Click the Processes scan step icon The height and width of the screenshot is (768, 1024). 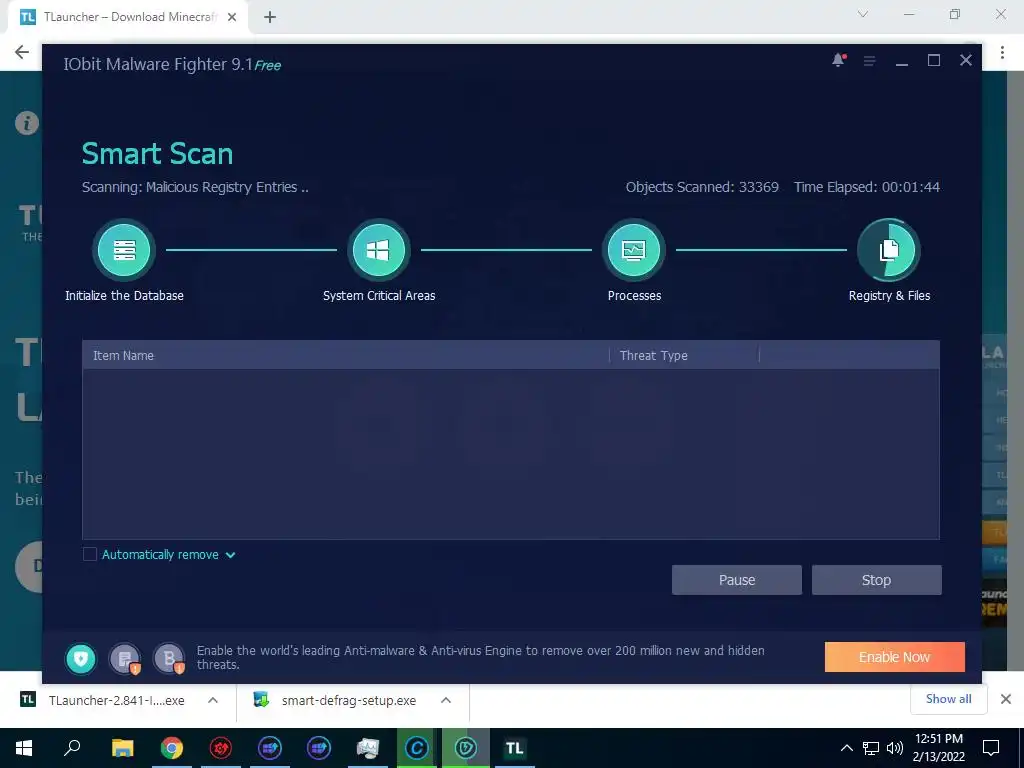point(633,250)
